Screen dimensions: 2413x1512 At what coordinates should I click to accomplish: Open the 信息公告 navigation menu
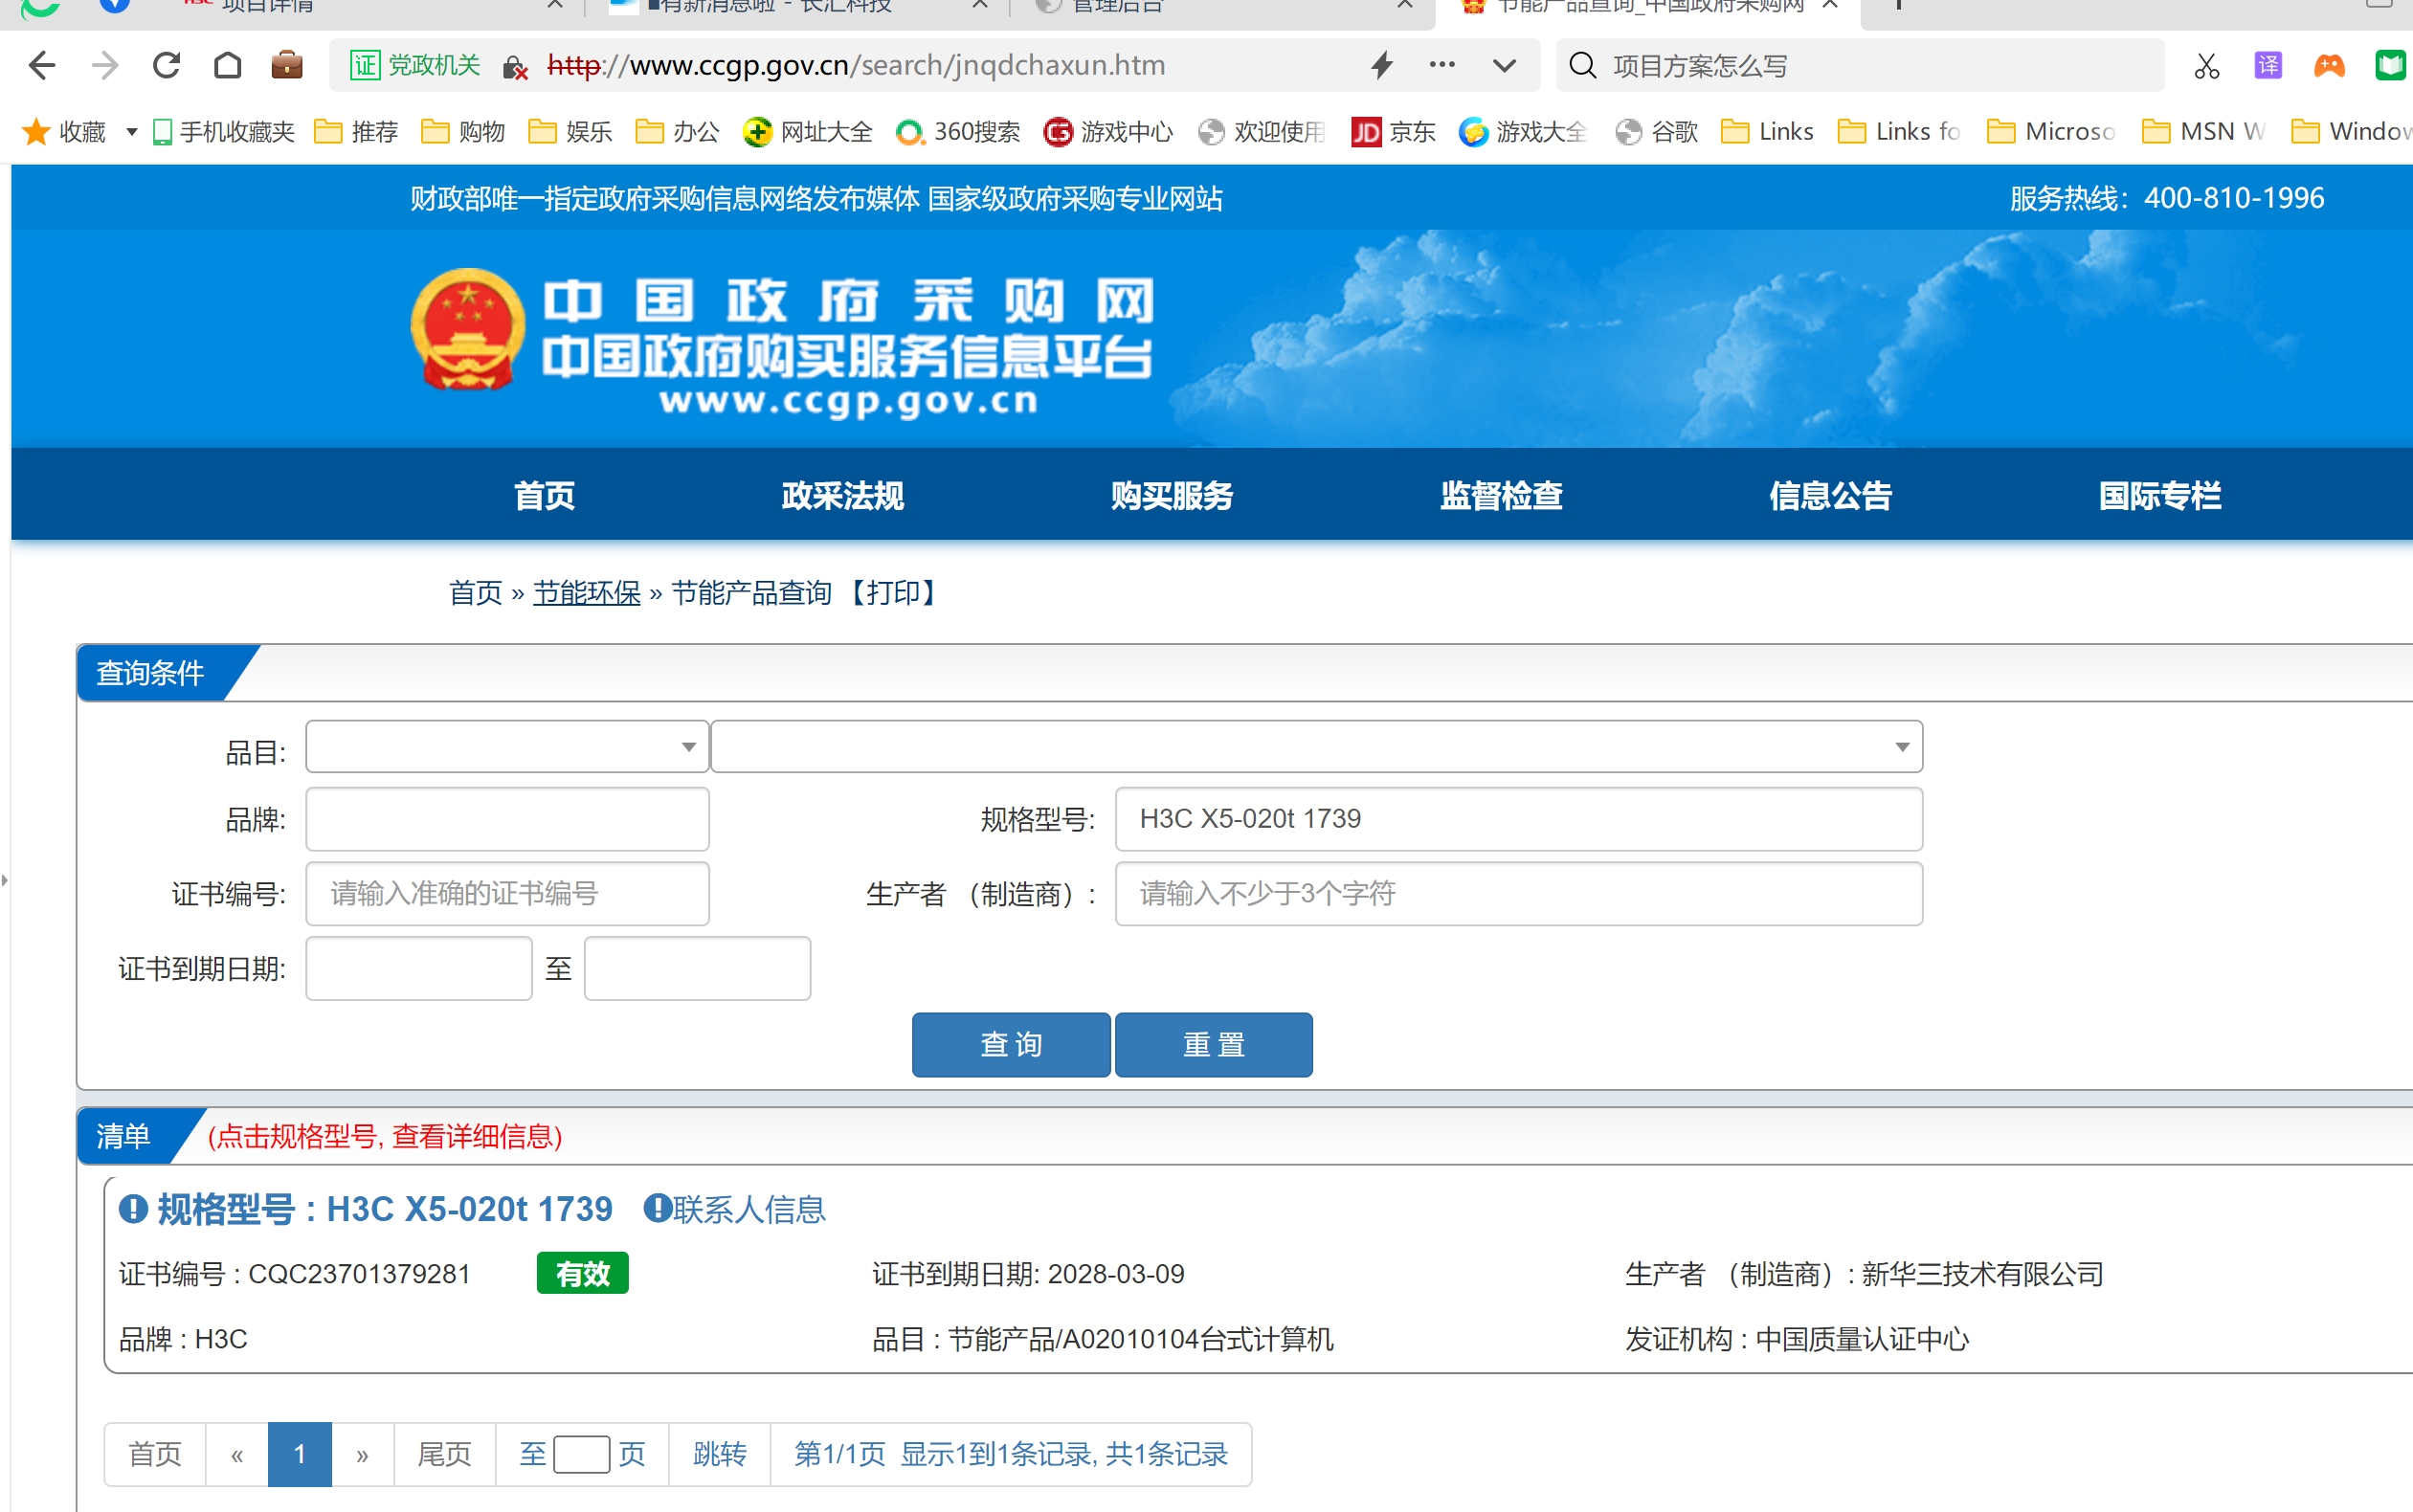pos(1830,495)
